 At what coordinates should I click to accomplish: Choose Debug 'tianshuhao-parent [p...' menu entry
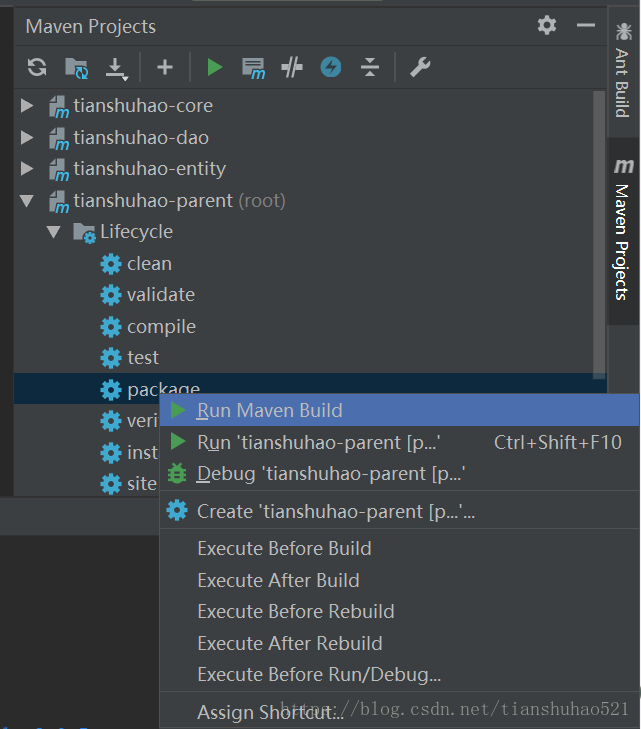click(399, 474)
